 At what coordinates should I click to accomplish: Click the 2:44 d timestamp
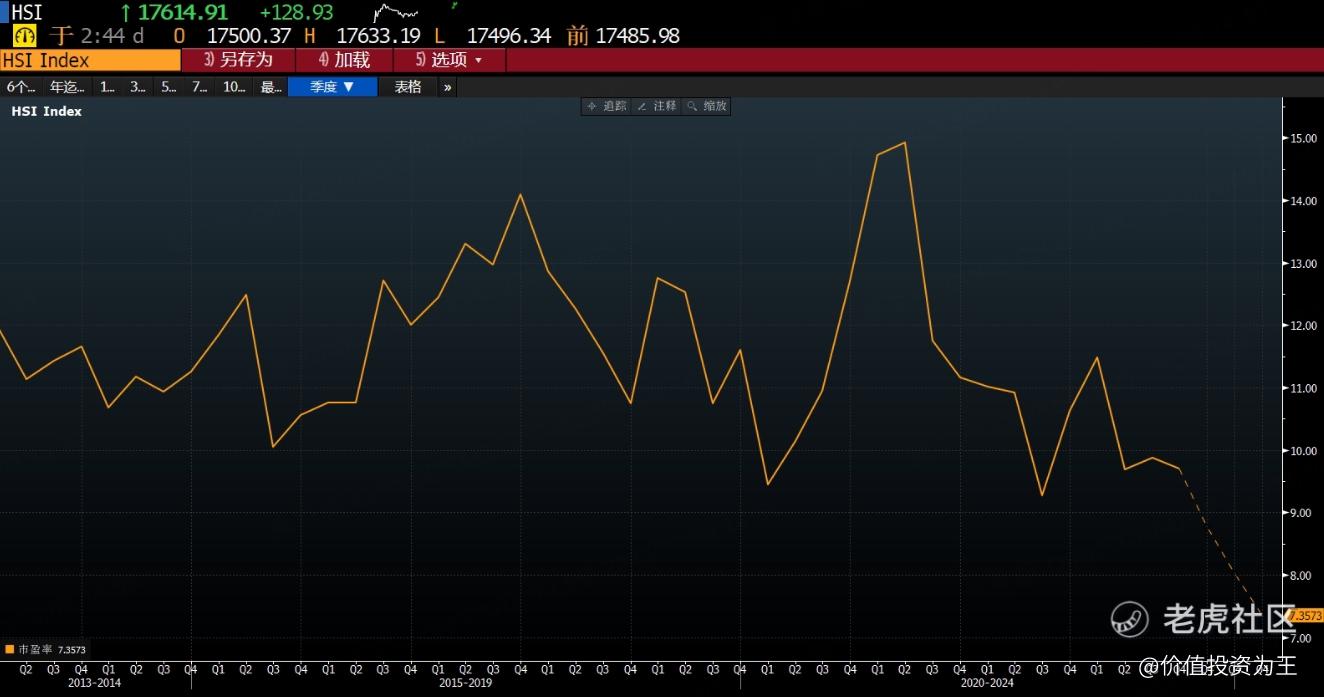coord(112,36)
